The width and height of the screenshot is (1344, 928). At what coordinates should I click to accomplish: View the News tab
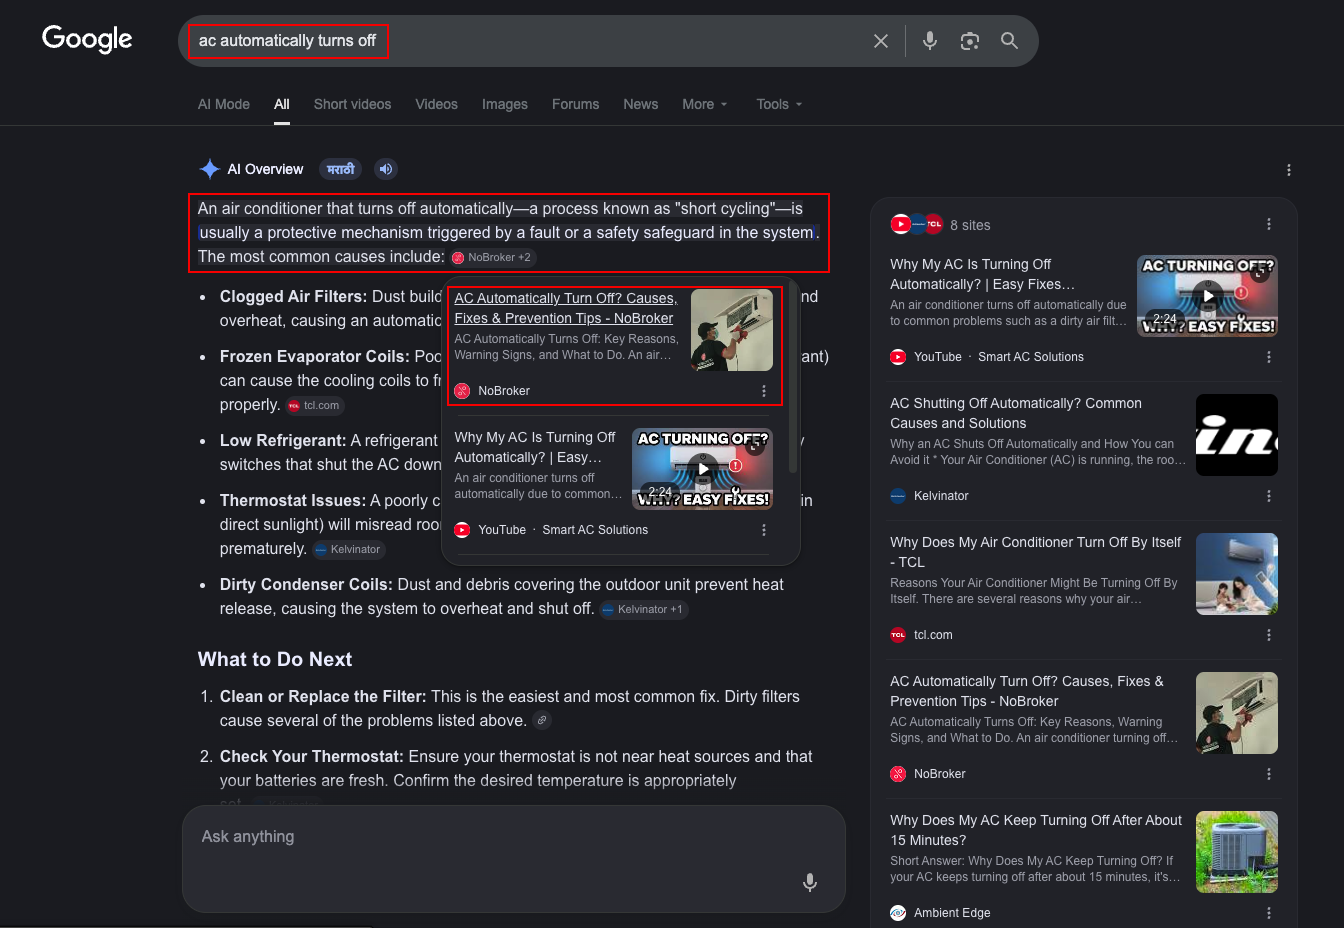[641, 104]
